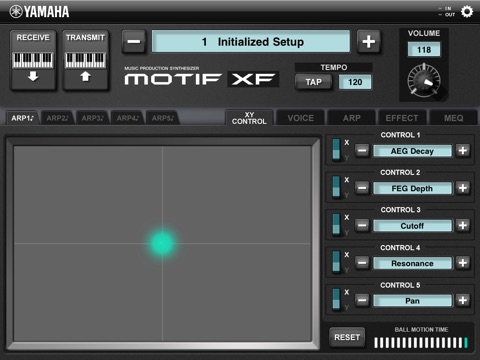Screen dimensions: 480x360
Task: Select the ARP1 tab
Action: click(x=22, y=118)
